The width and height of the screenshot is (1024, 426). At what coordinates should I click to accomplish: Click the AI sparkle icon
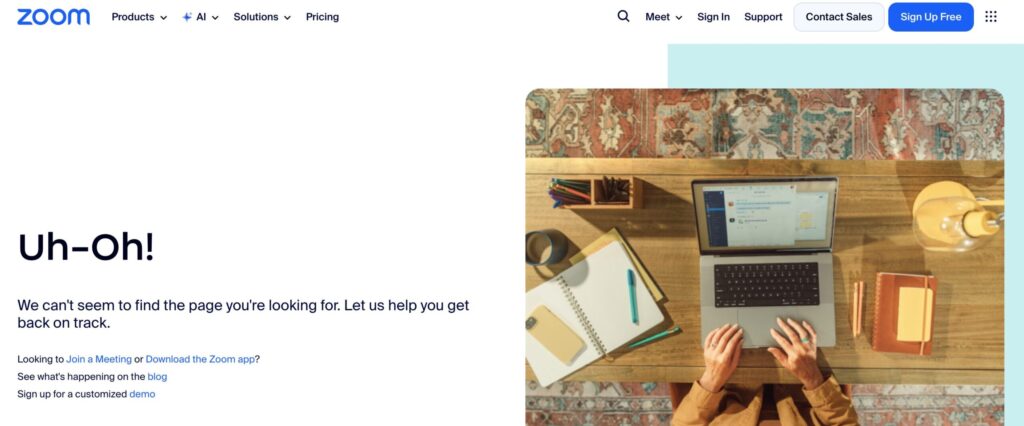pos(187,17)
